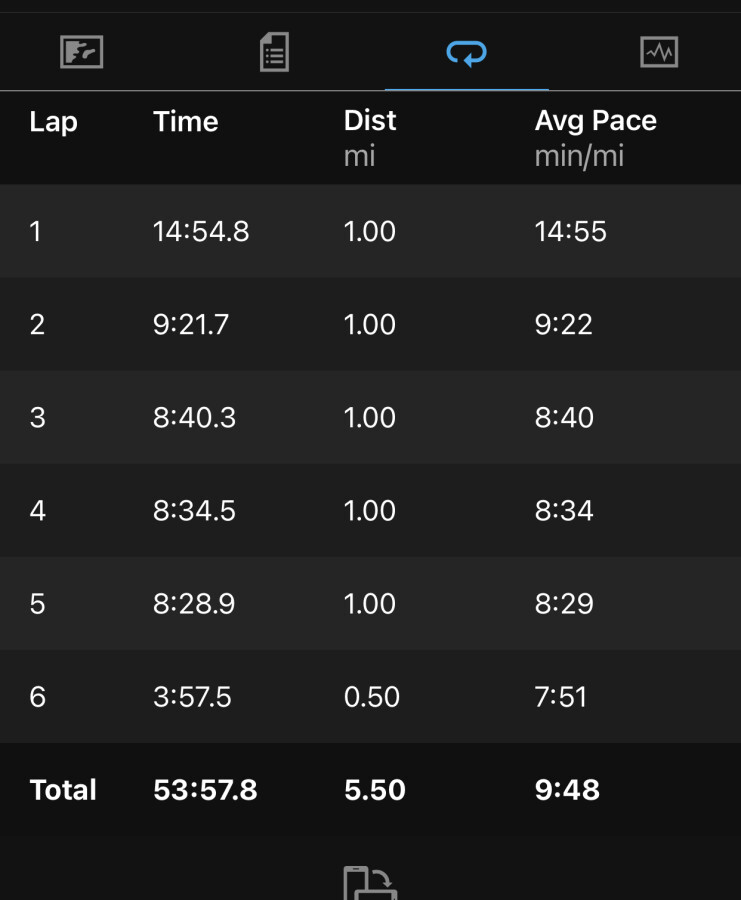This screenshot has width=741, height=900.
Task: Tap the total distance 5.50
Action: coord(375,790)
